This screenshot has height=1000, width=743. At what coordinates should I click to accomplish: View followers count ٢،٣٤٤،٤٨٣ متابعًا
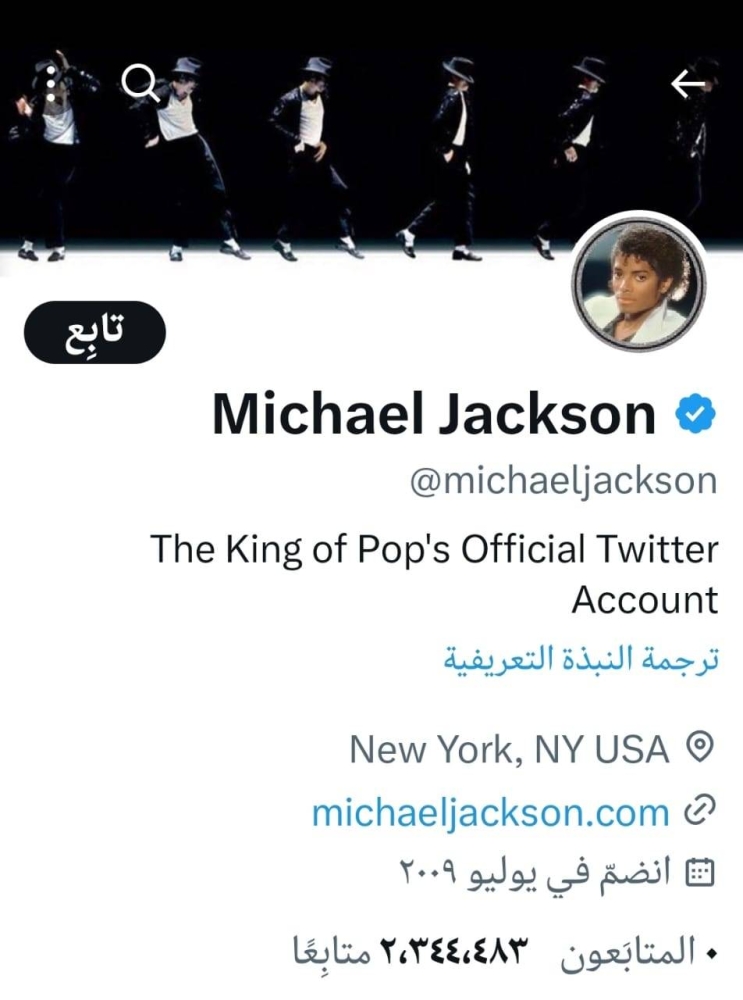click(x=411, y=953)
